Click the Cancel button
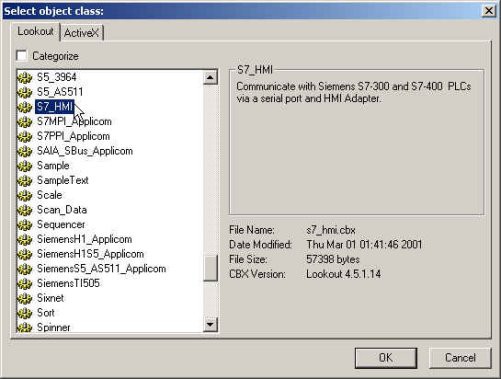 (x=460, y=358)
